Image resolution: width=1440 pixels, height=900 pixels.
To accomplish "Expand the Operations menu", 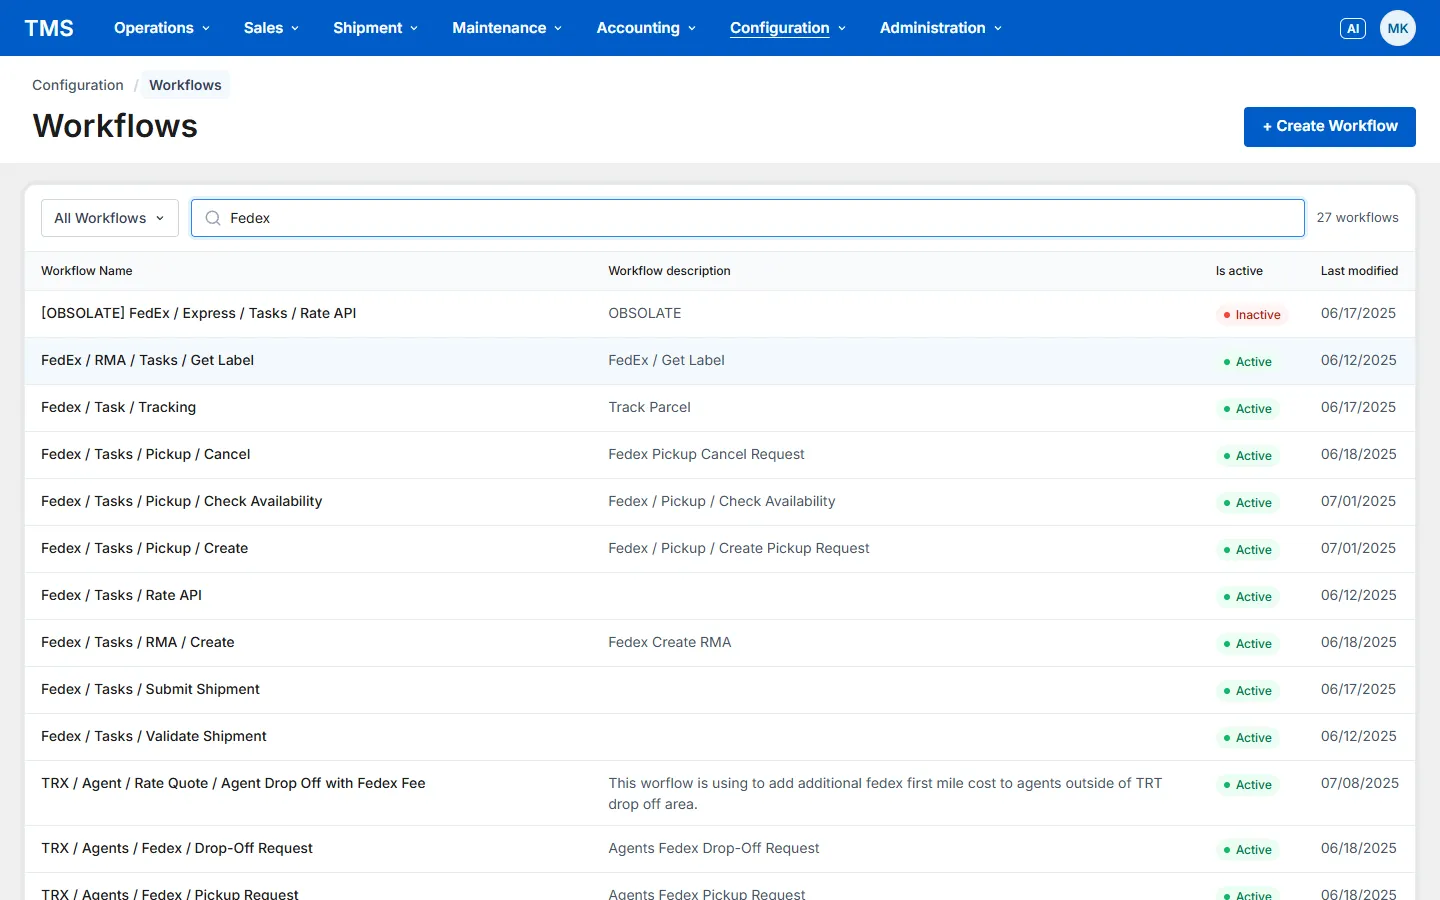I will (x=162, y=28).
